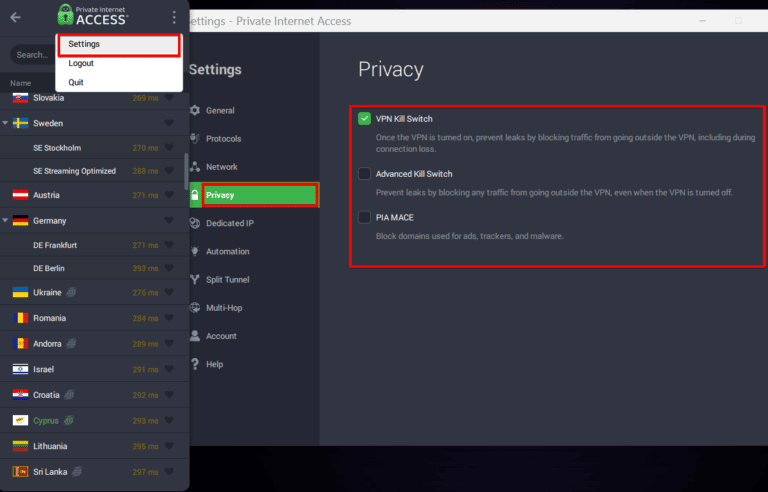
Task: Collapse the Germany region group
Action: pos(5,221)
